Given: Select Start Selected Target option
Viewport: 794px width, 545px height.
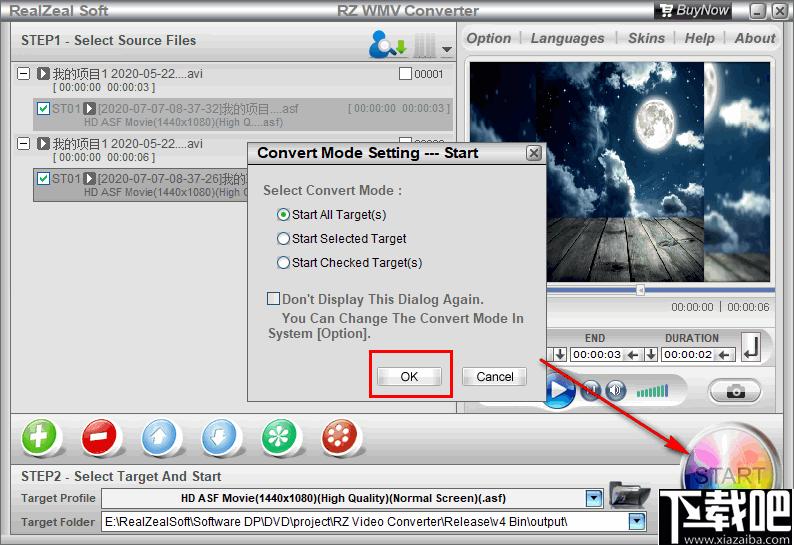Looking at the screenshot, I should (283, 239).
